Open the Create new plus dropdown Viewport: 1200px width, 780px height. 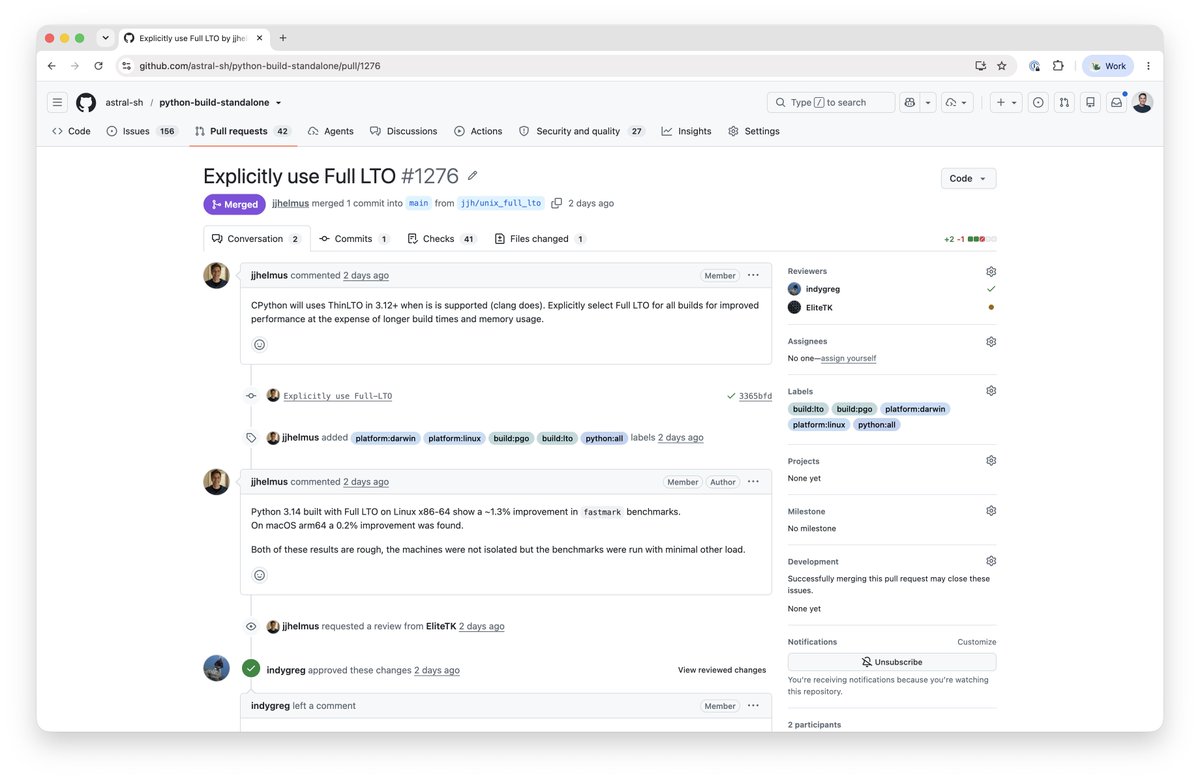coord(1005,102)
